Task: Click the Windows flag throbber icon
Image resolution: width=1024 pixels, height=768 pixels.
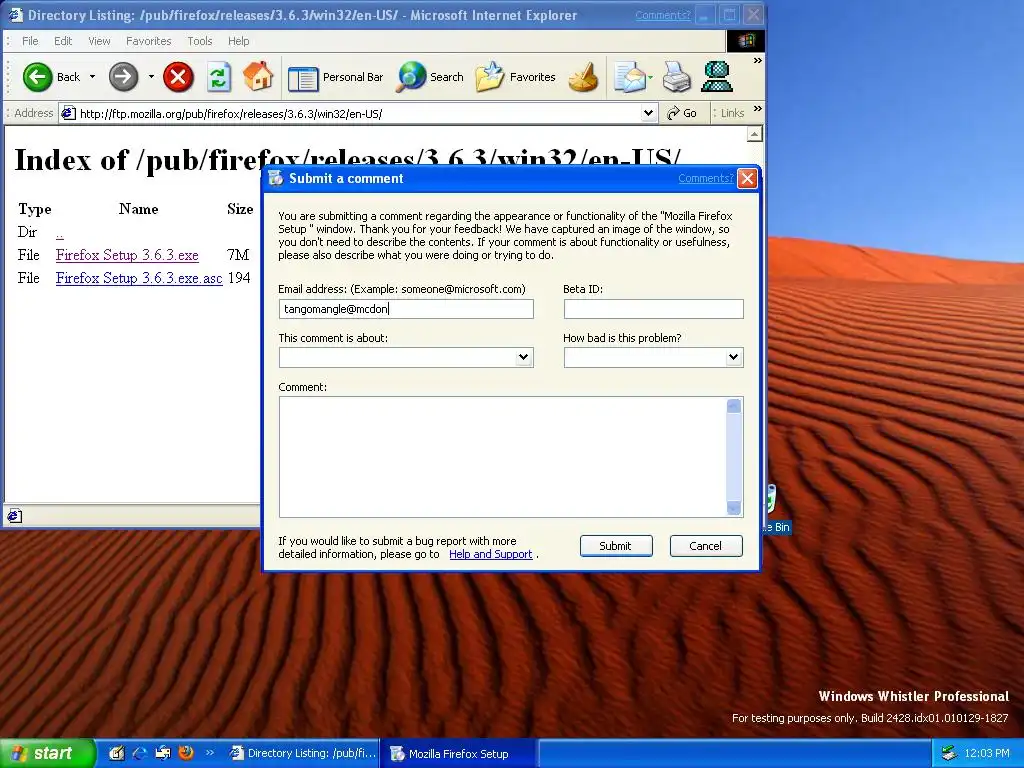Action: click(745, 41)
